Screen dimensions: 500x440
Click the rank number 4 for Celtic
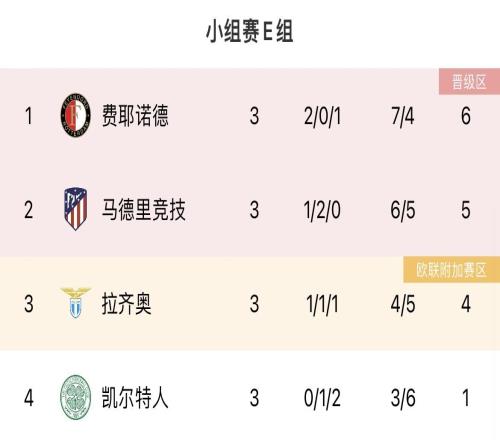pyautogui.click(x=29, y=398)
